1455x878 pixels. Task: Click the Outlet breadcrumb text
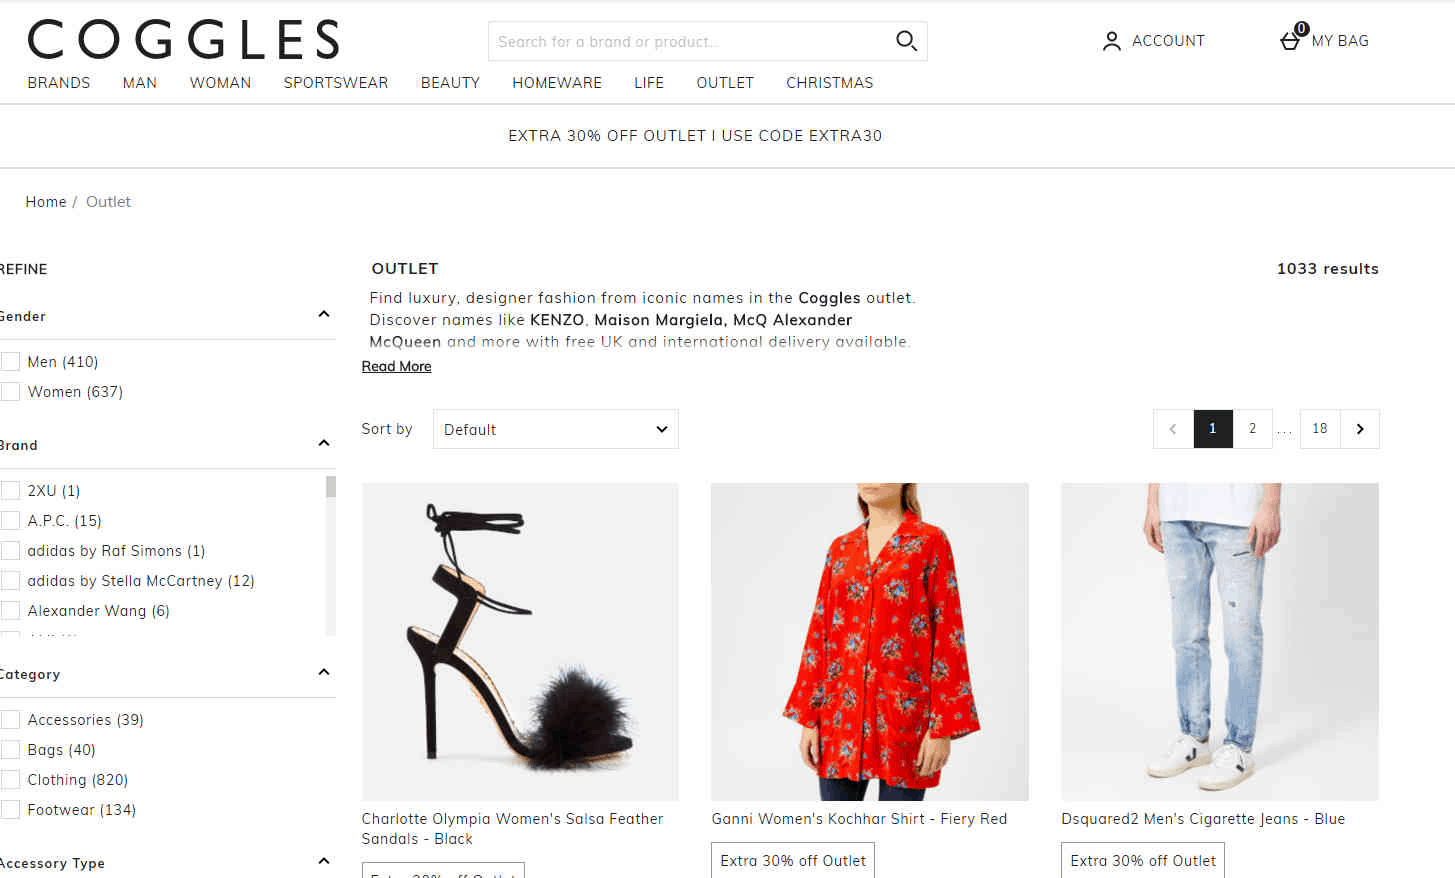coord(108,202)
